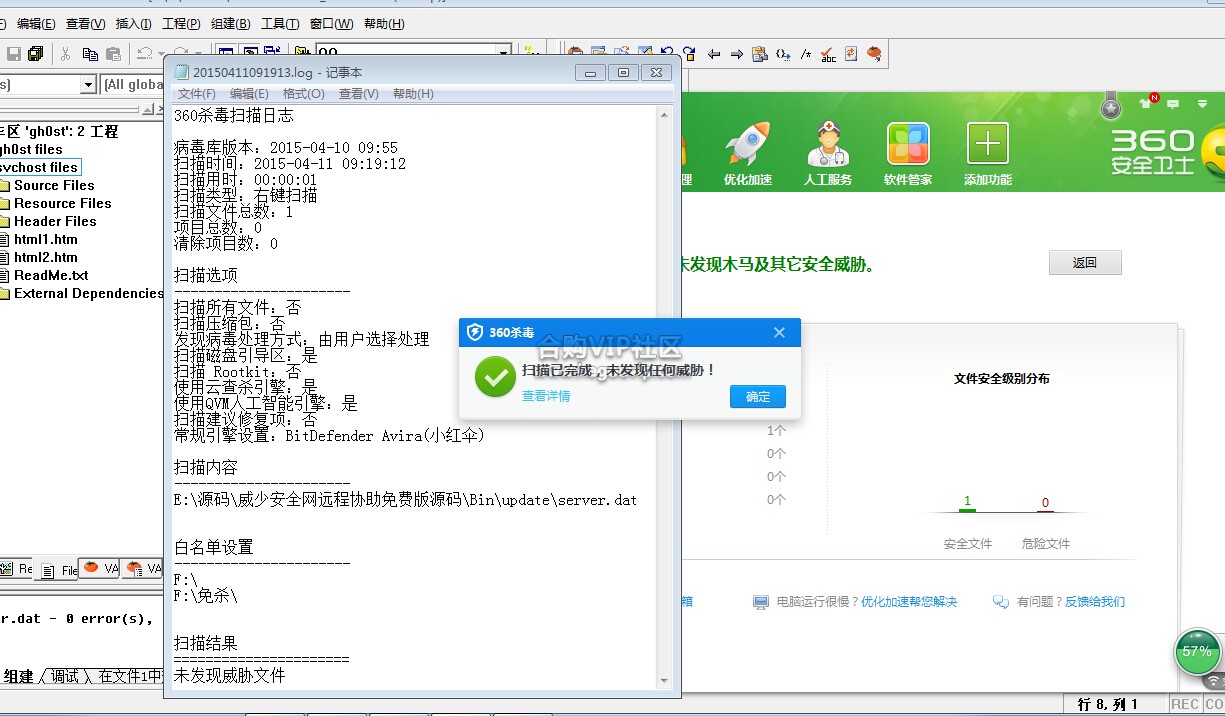
Task: Click the 查看详情 link in the 360杀毒 dialog
Action: (x=546, y=396)
